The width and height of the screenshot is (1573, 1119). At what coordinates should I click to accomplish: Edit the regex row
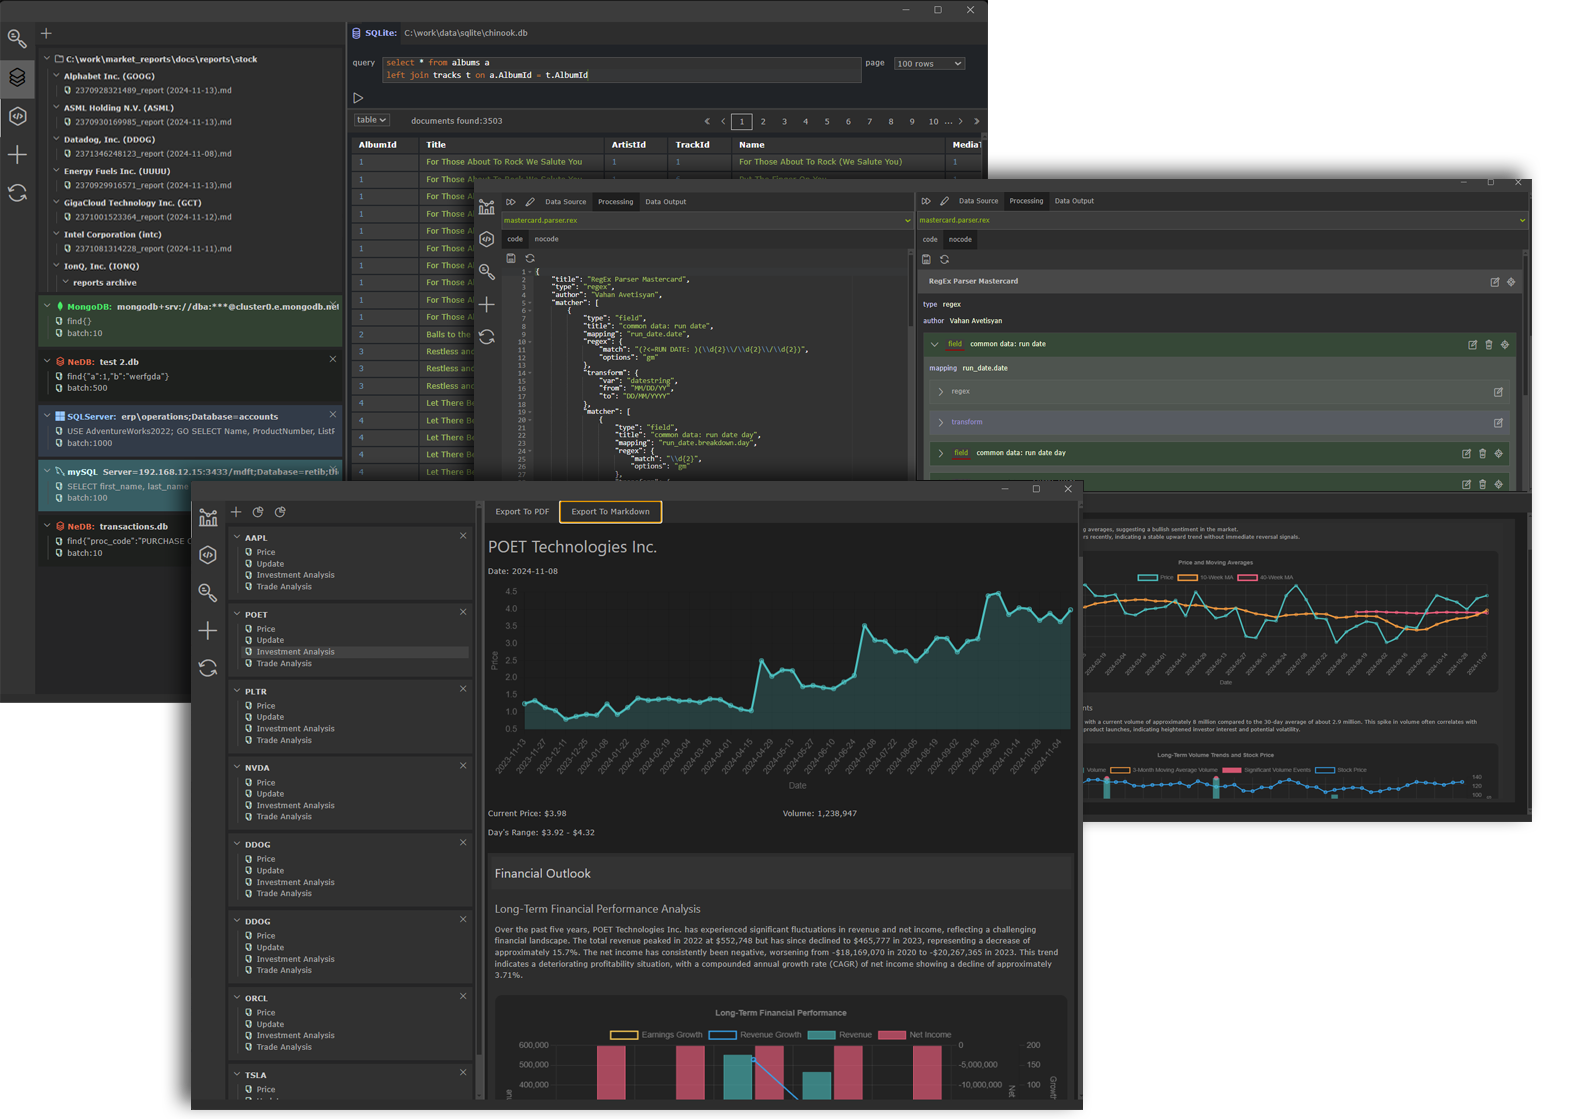click(x=1498, y=392)
